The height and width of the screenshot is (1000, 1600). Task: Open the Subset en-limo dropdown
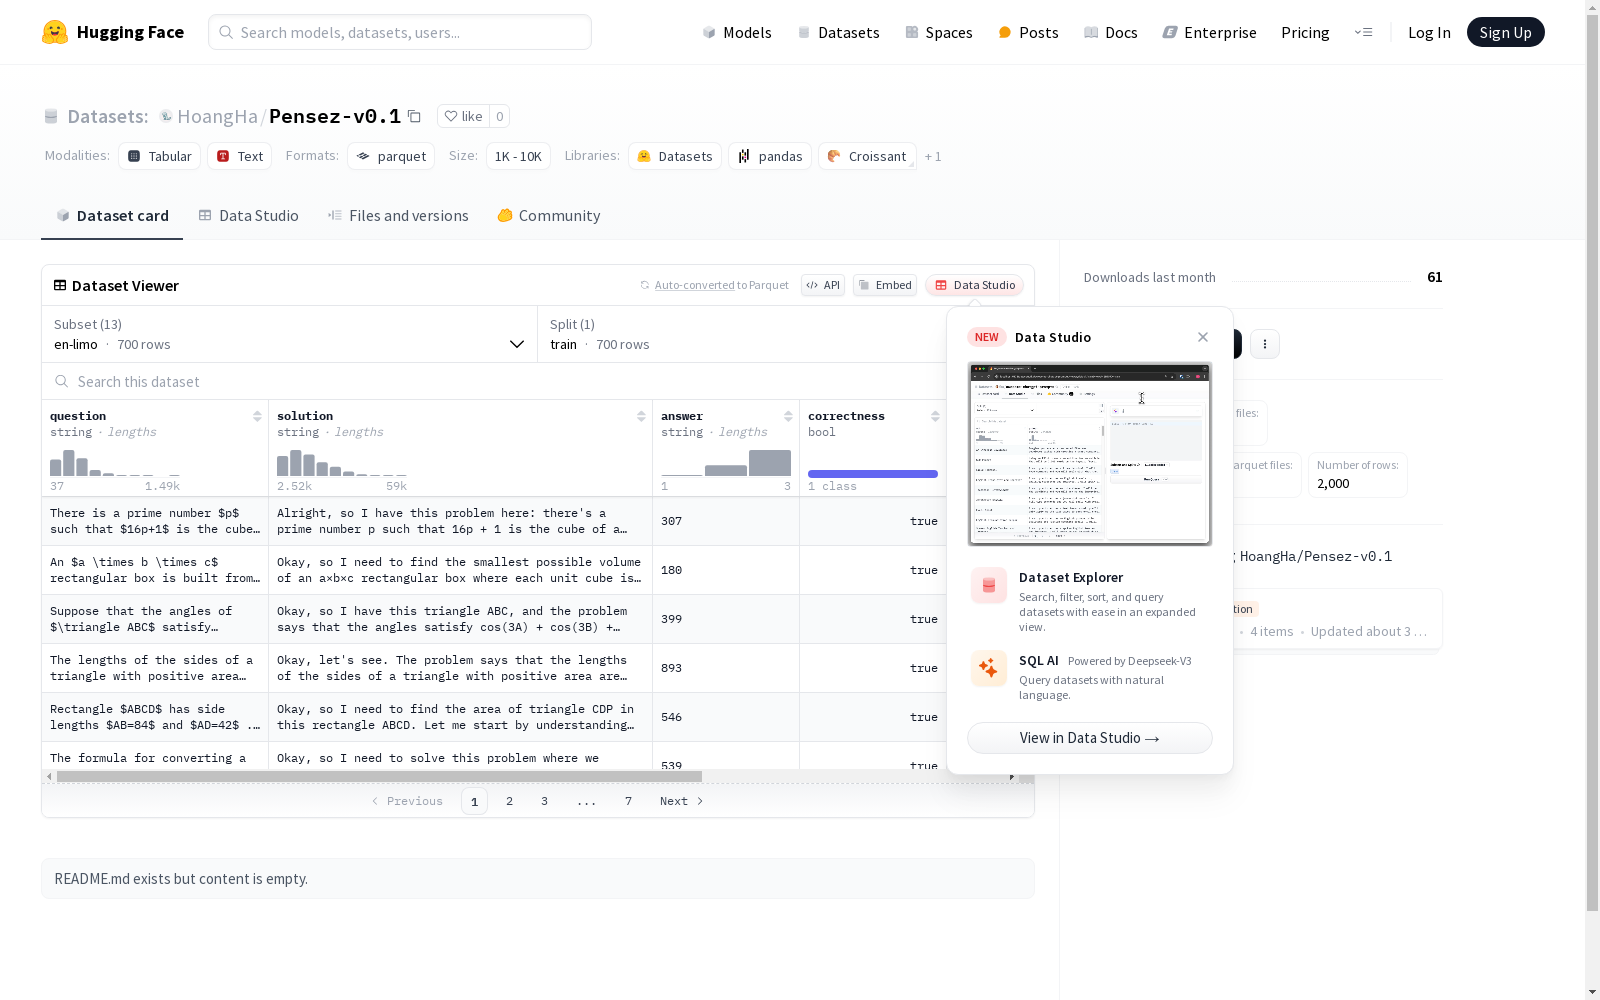[290, 334]
